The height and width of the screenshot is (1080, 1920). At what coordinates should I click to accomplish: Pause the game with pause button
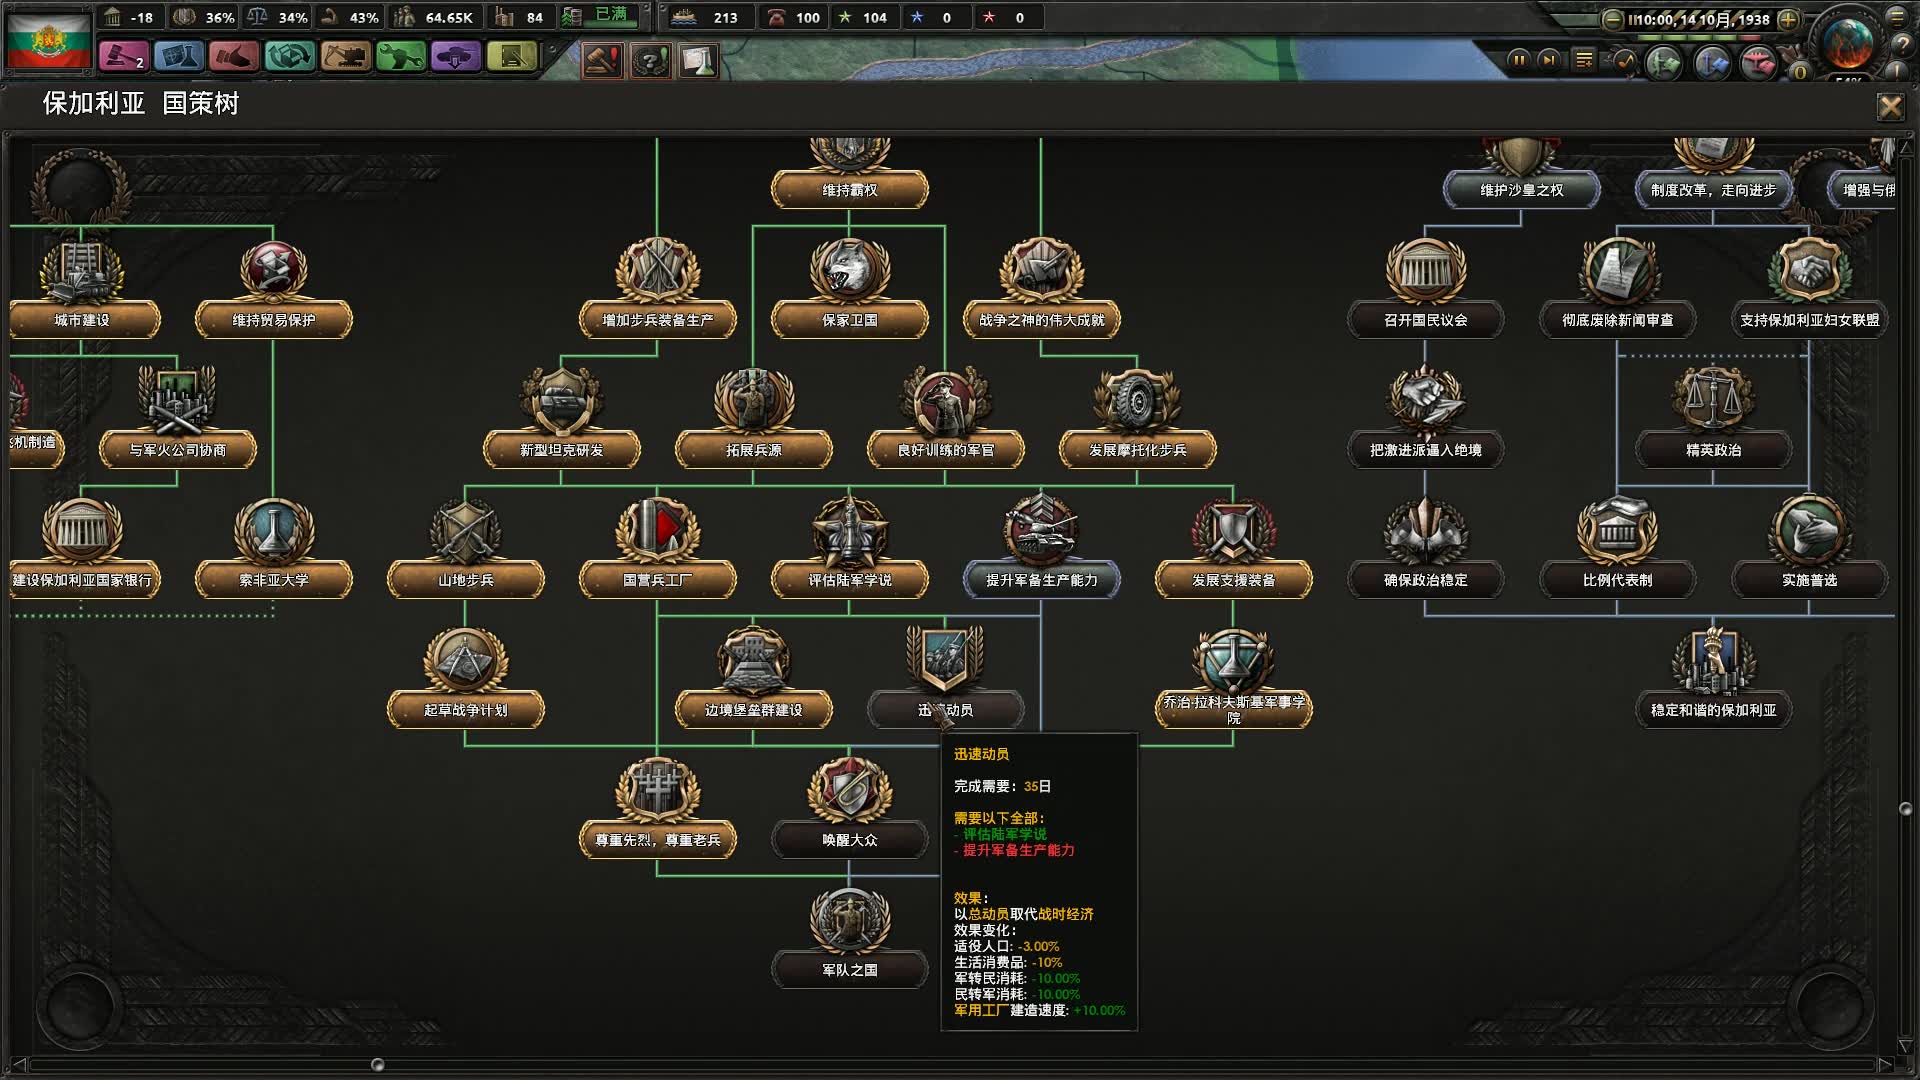click(1518, 60)
